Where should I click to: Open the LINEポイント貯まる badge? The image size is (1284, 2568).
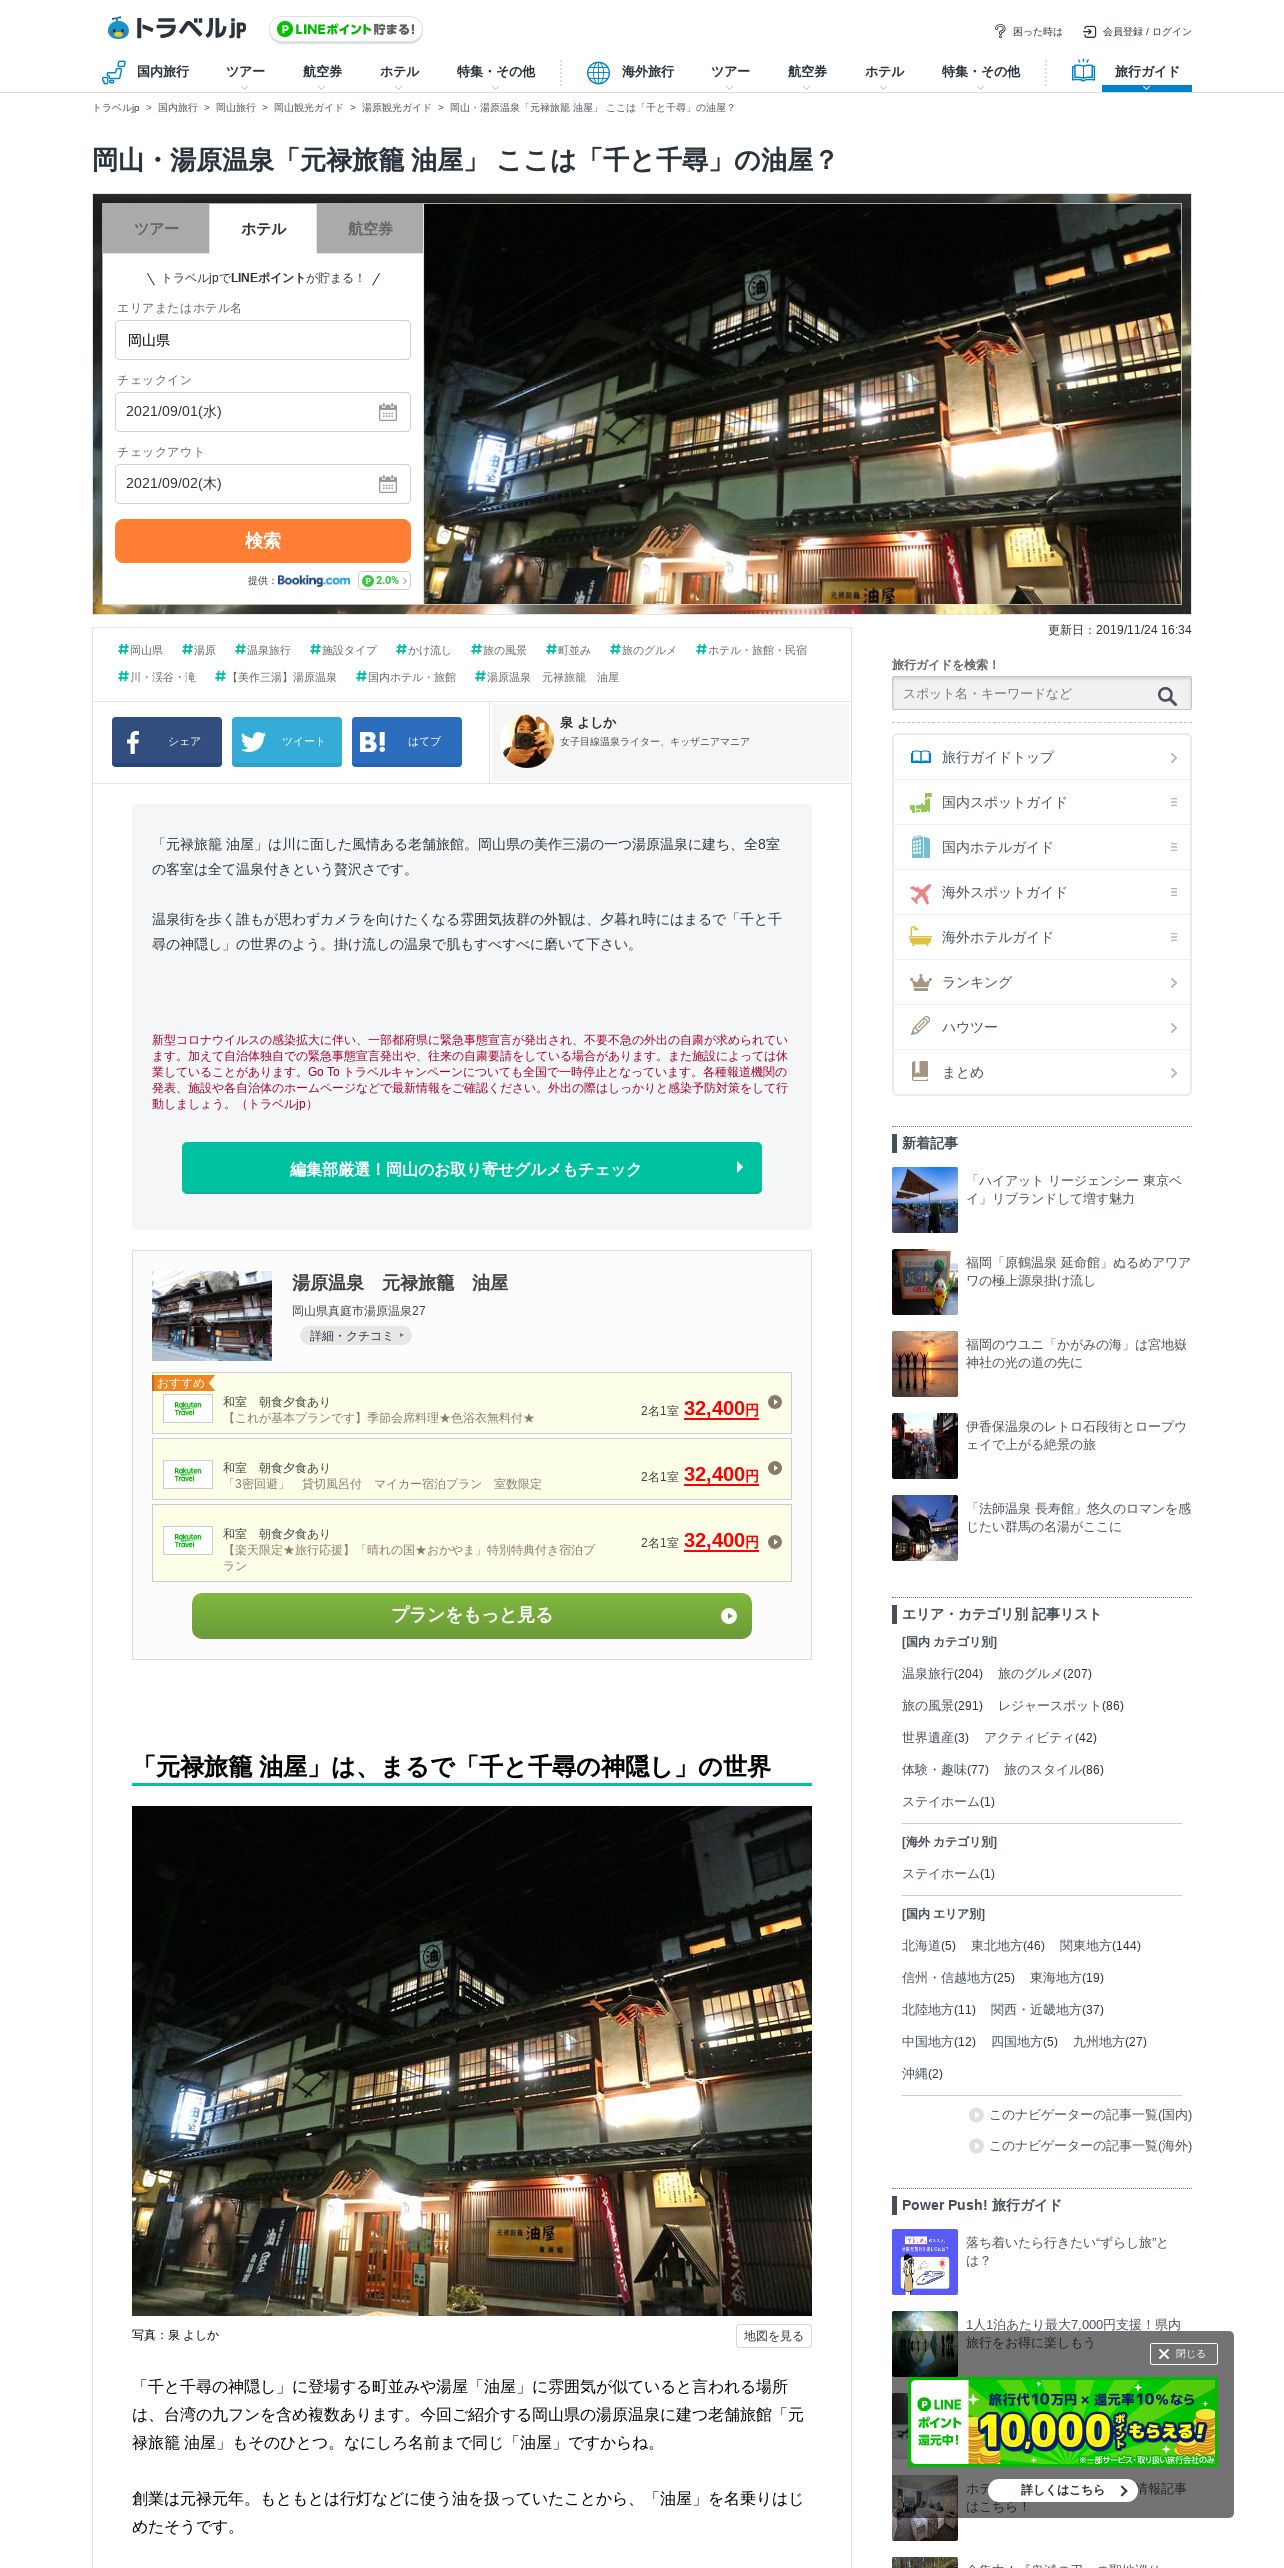pos(346,29)
